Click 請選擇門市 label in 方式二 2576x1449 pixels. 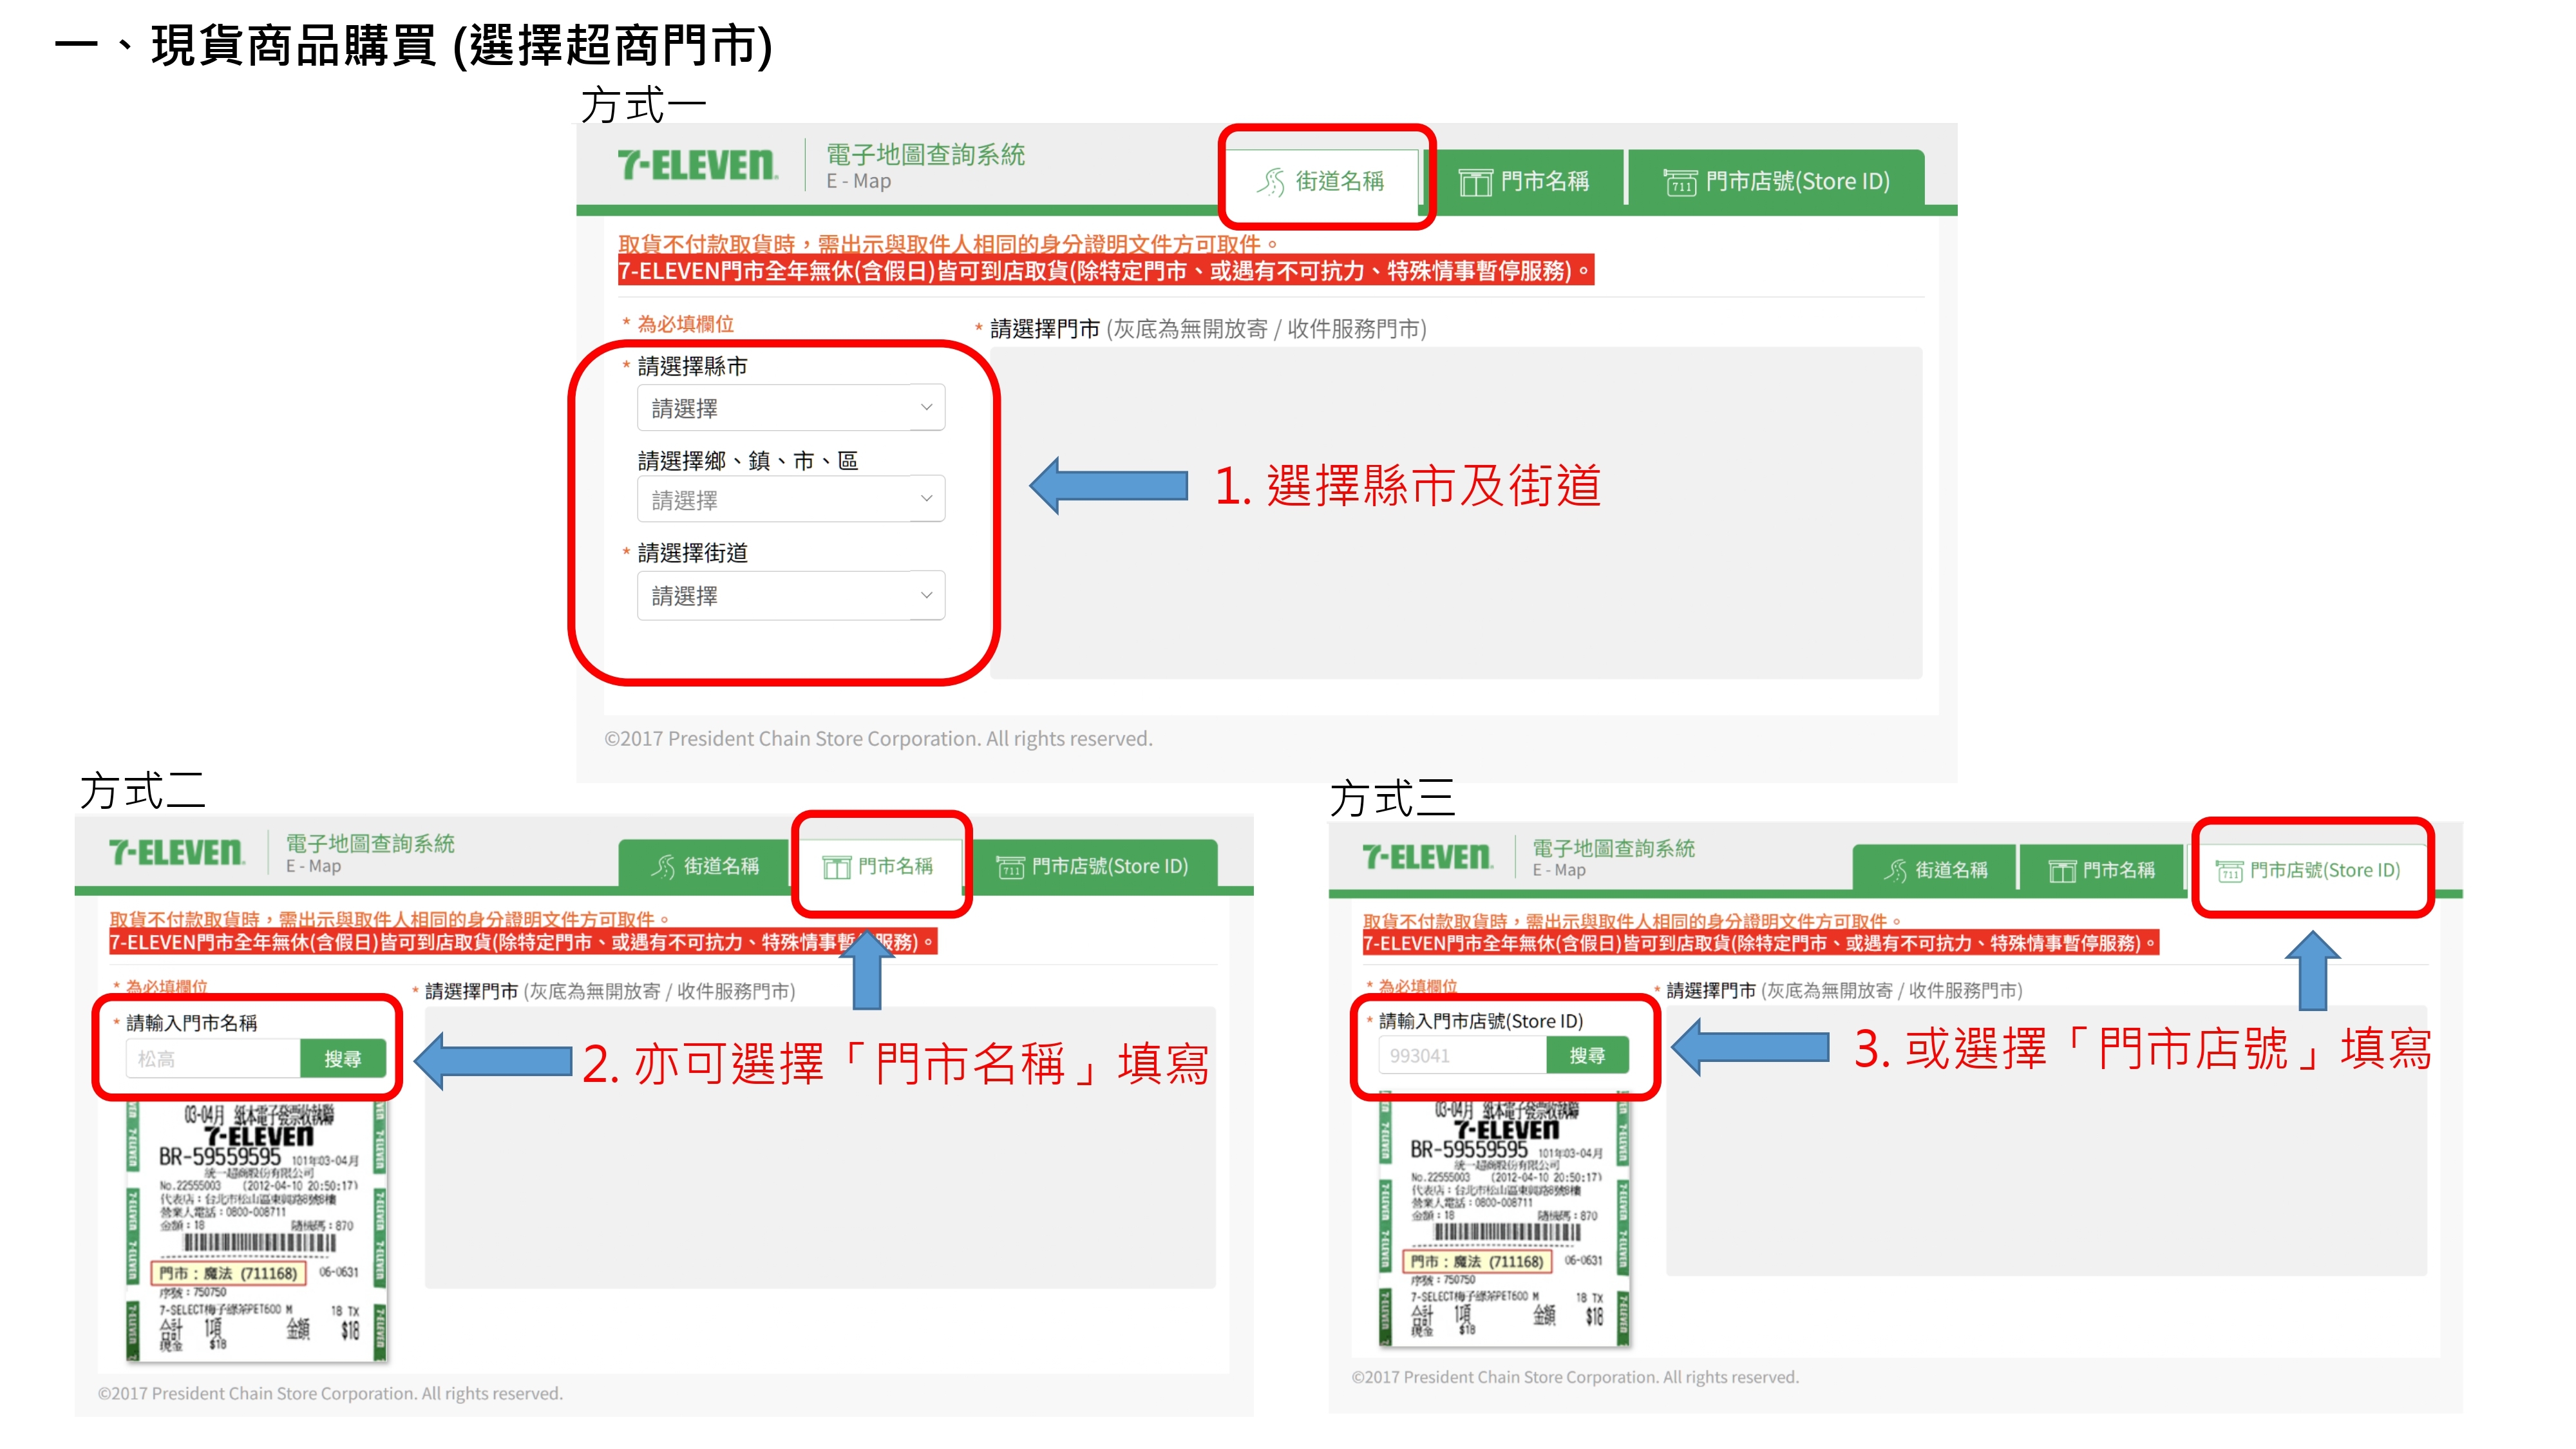pyautogui.click(x=471, y=991)
